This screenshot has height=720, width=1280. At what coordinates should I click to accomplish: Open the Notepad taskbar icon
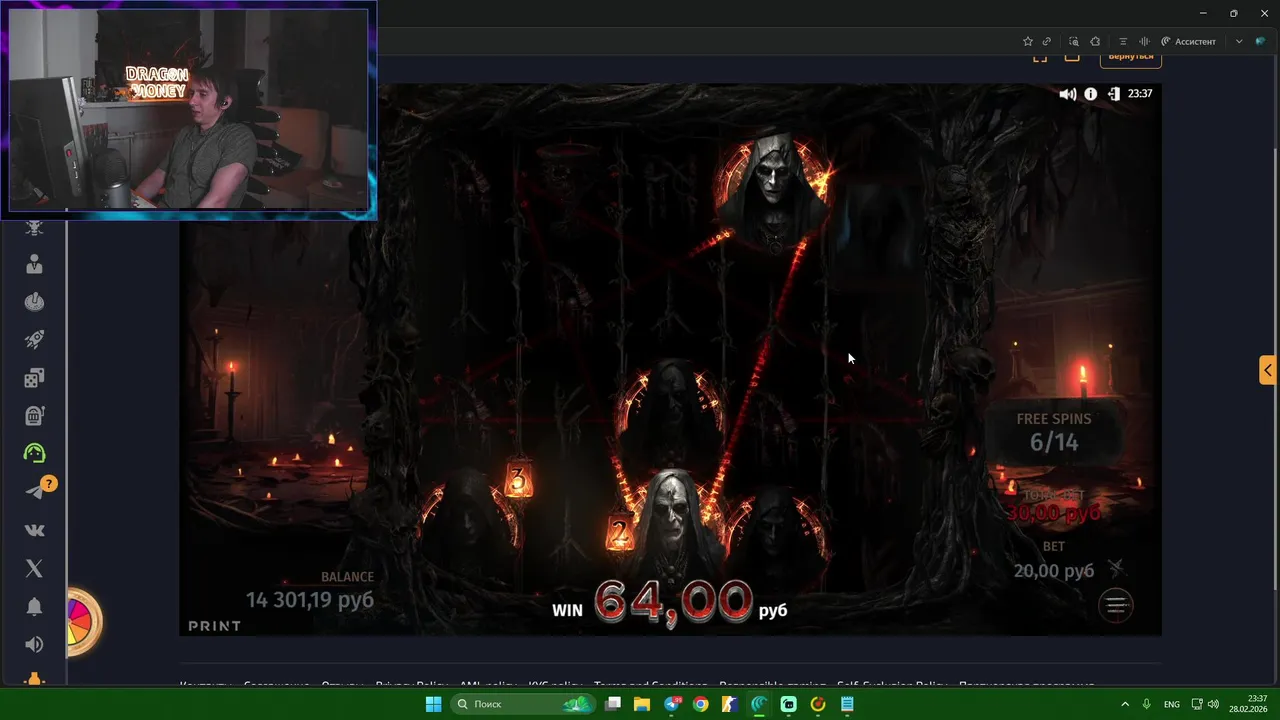point(847,704)
